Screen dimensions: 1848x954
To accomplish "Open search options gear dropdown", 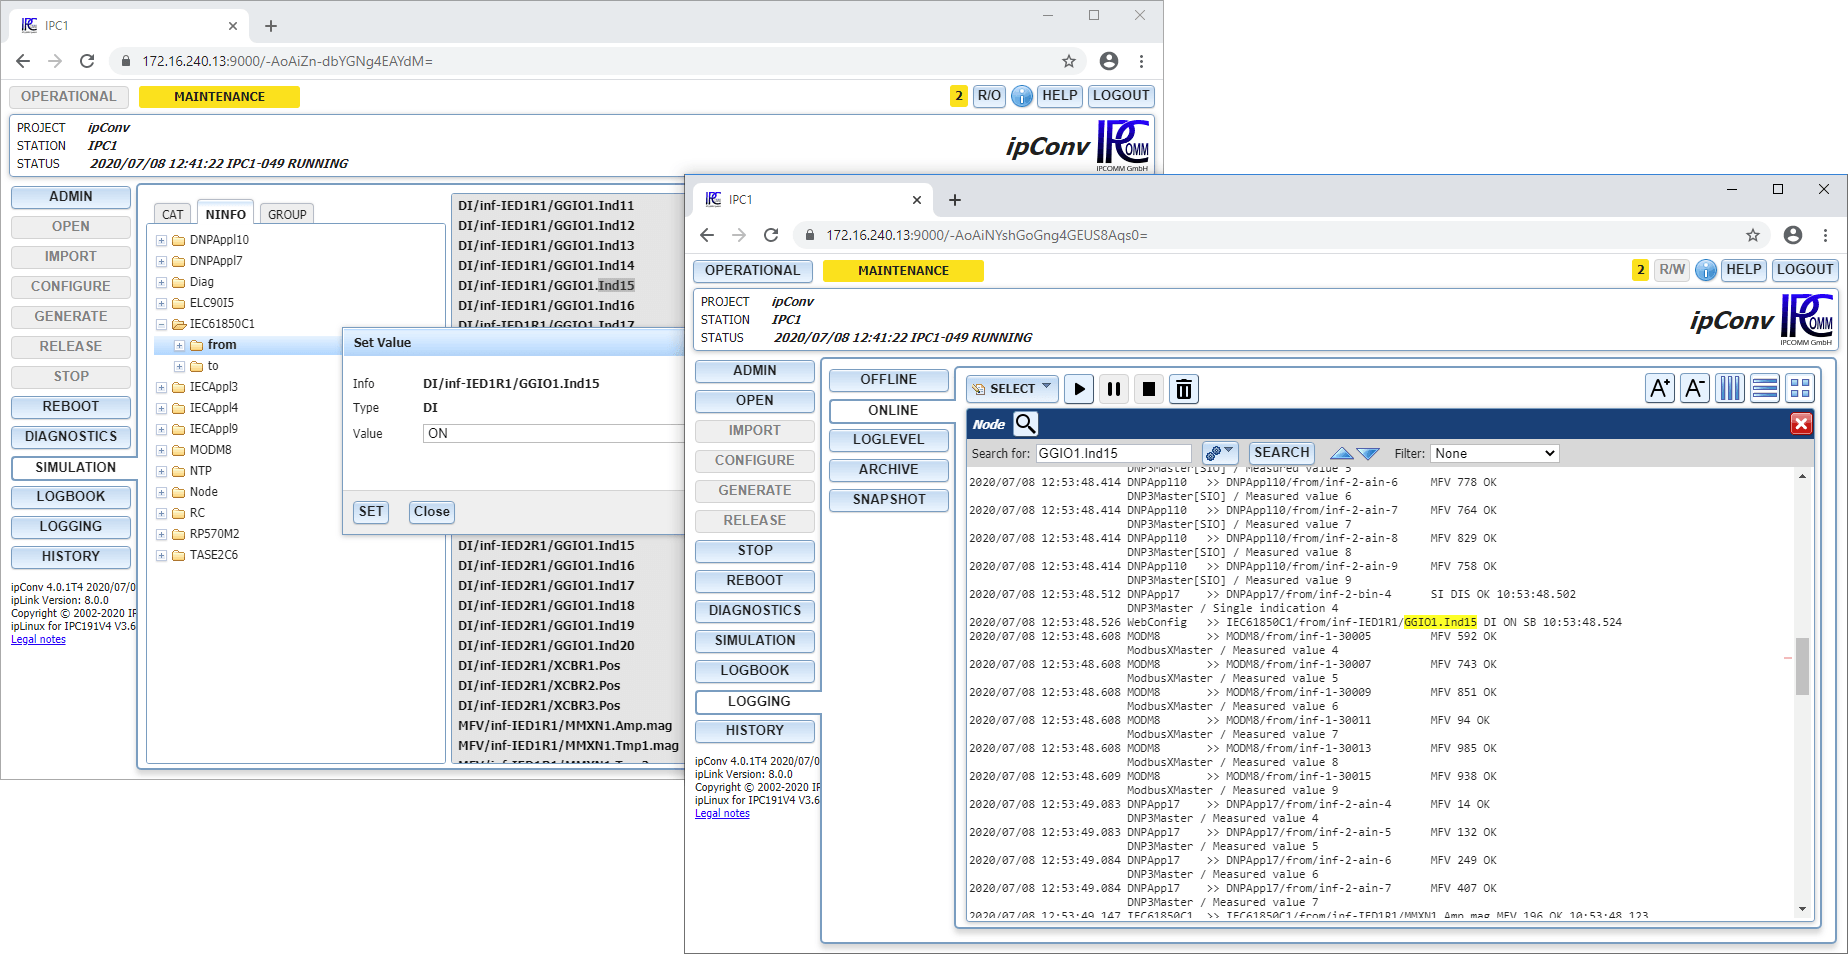I will pyautogui.click(x=1220, y=453).
